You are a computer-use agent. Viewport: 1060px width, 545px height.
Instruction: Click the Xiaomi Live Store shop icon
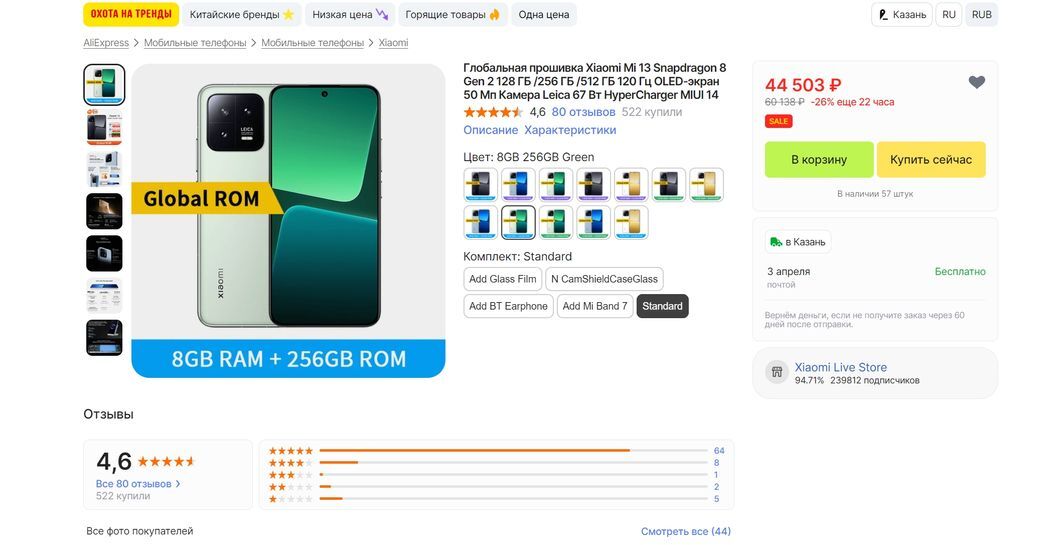coord(777,372)
